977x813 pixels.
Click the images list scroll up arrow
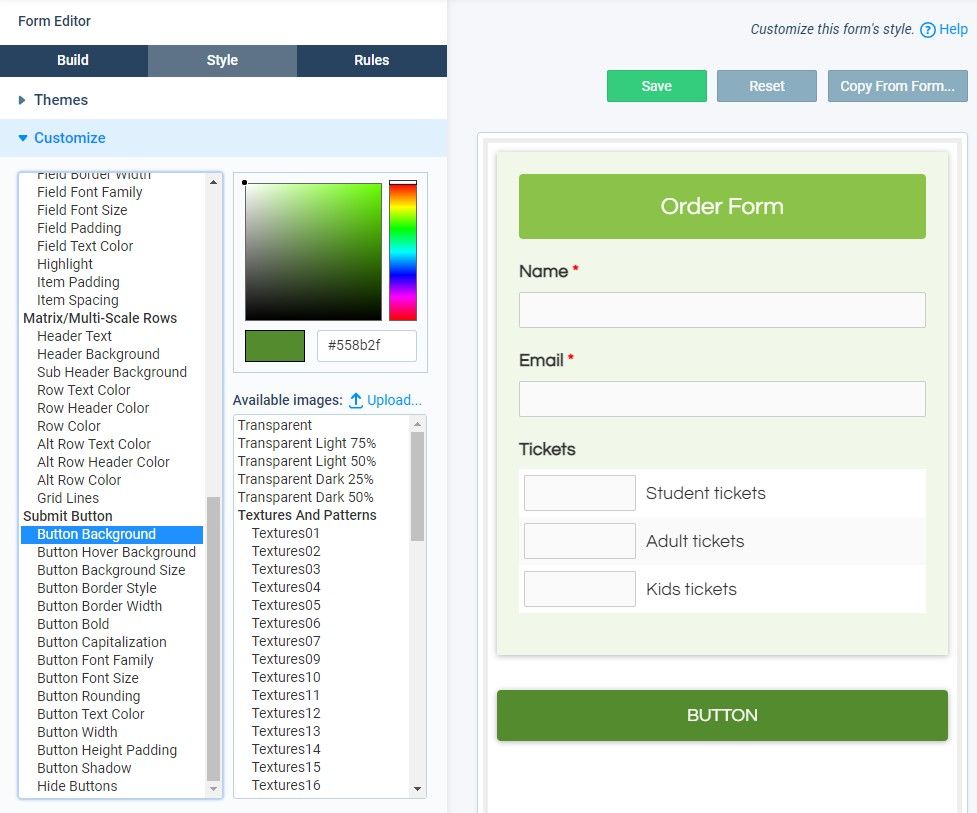tap(417, 424)
